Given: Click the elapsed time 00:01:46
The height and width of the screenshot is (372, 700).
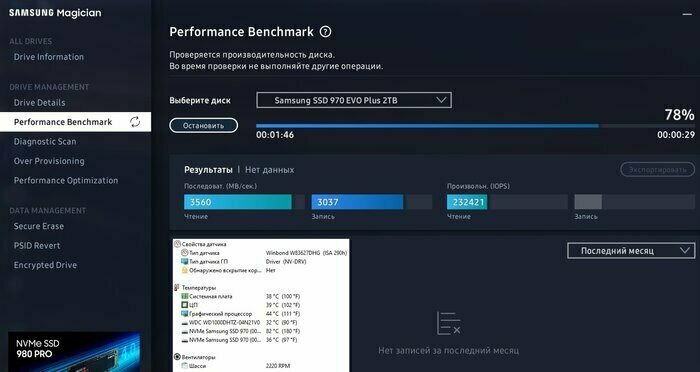Looking at the screenshot, I should 275,135.
